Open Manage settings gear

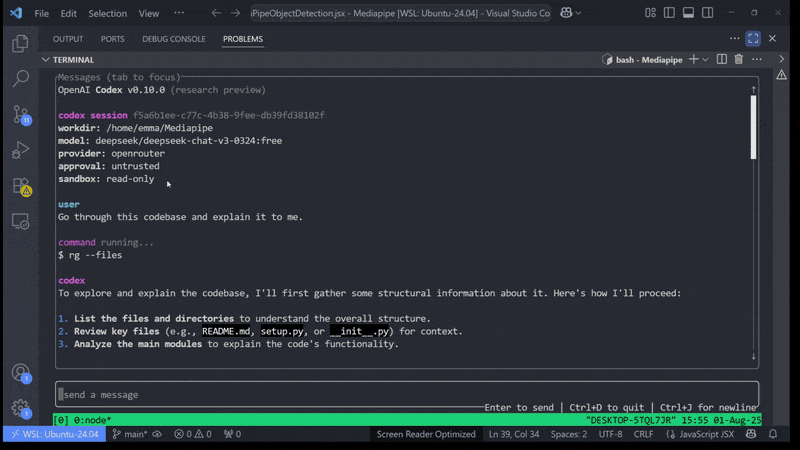point(21,408)
